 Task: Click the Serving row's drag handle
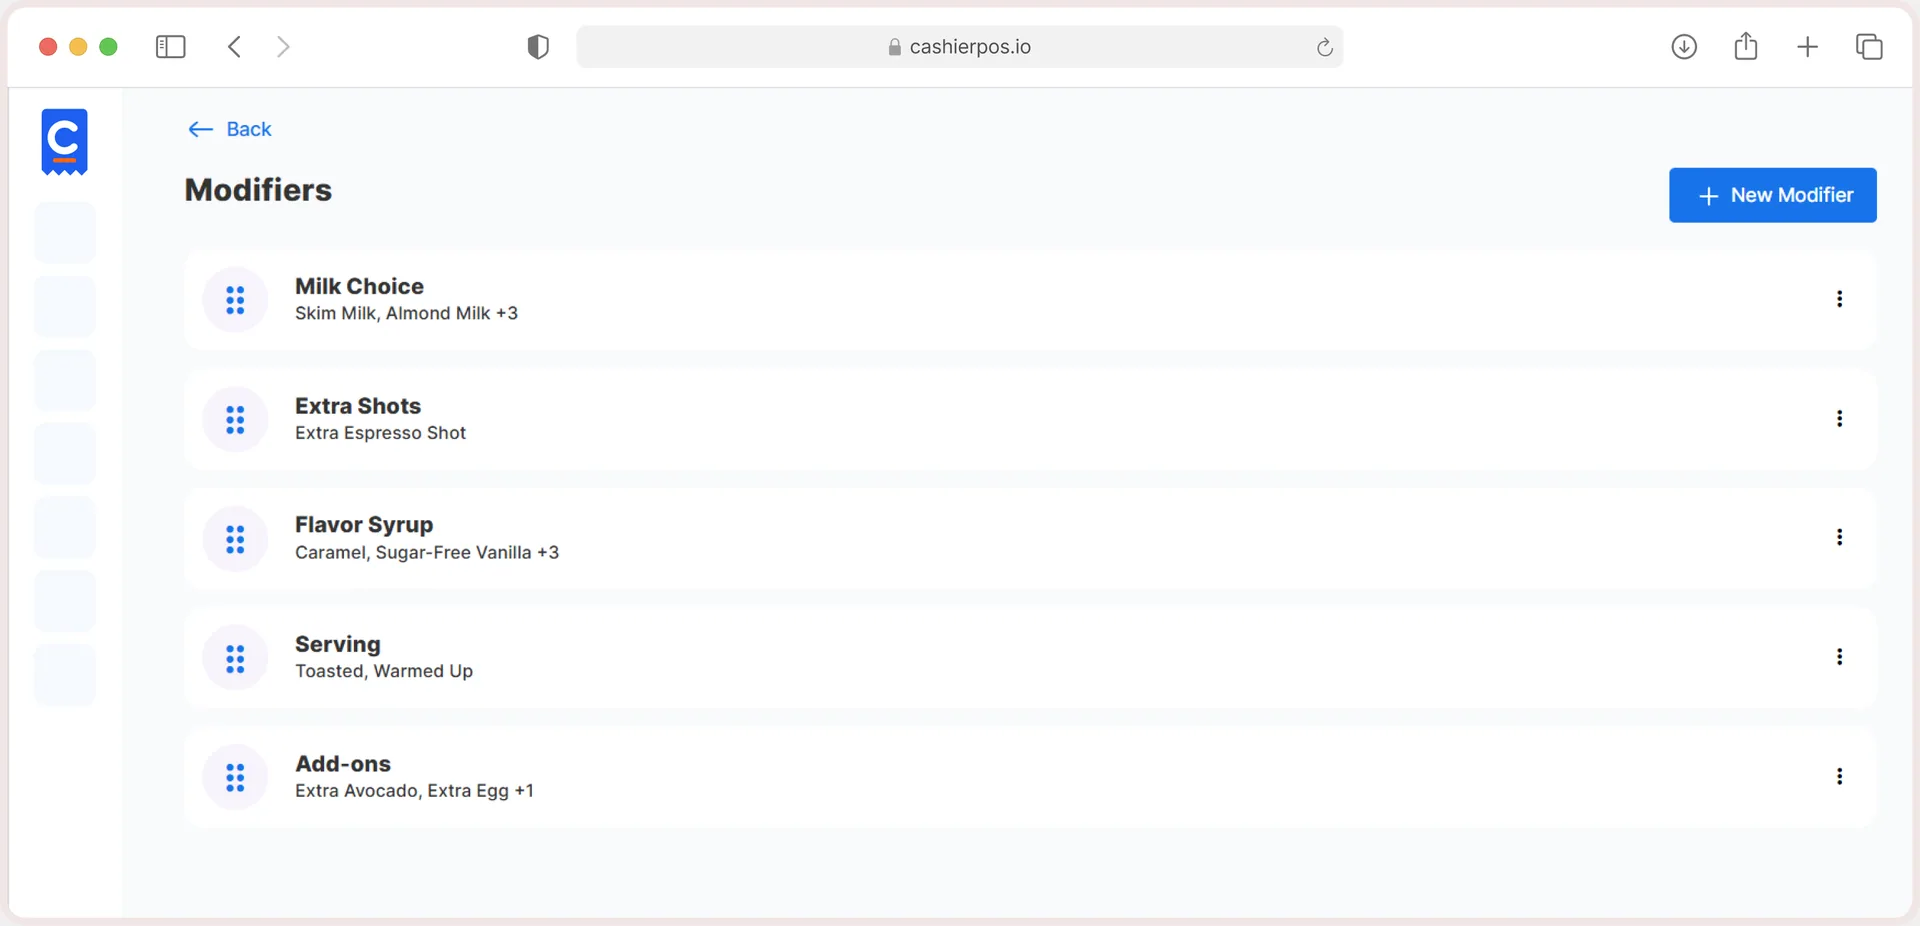235,658
